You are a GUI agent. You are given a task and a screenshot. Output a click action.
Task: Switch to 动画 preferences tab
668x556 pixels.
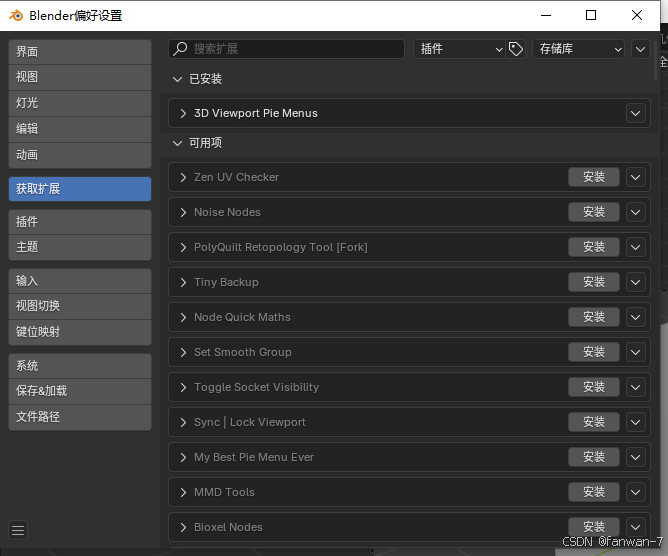(x=80, y=155)
